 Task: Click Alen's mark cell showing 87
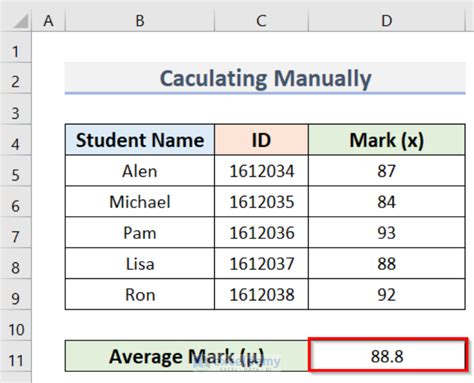click(387, 171)
